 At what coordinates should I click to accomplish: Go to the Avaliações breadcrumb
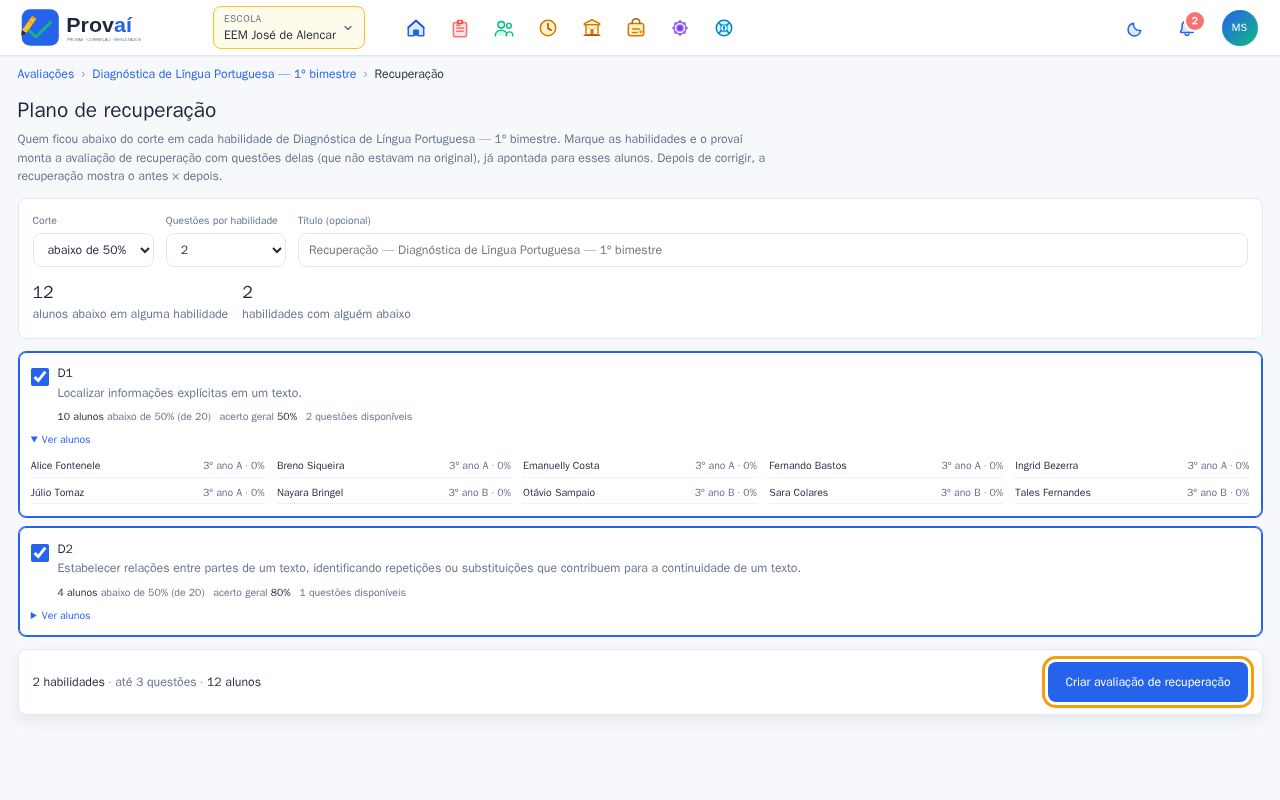[x=46, y=74]
